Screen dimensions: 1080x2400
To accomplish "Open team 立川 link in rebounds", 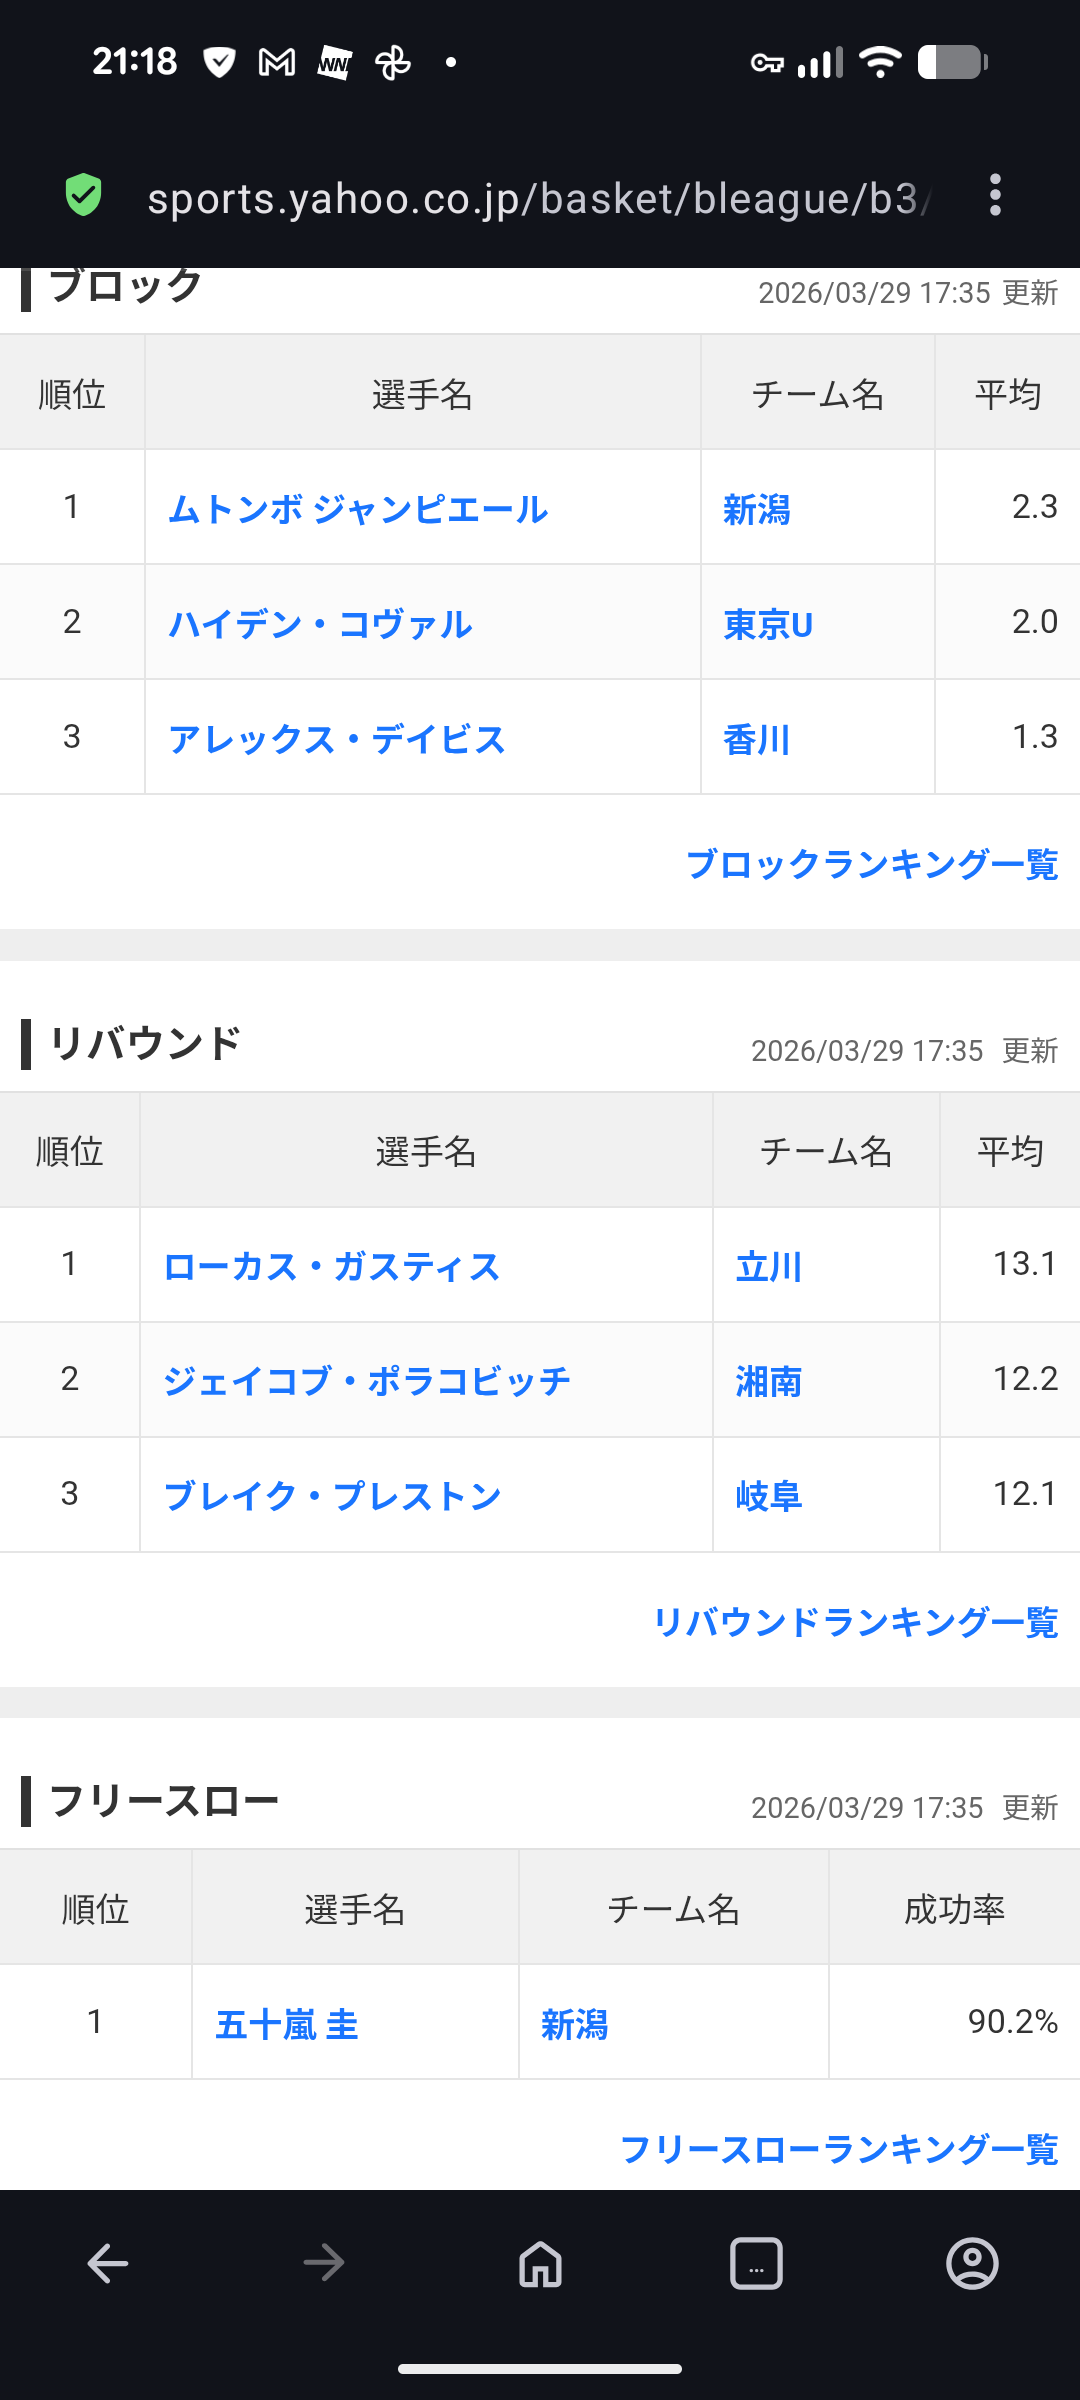I will [x=768, y=1267].
